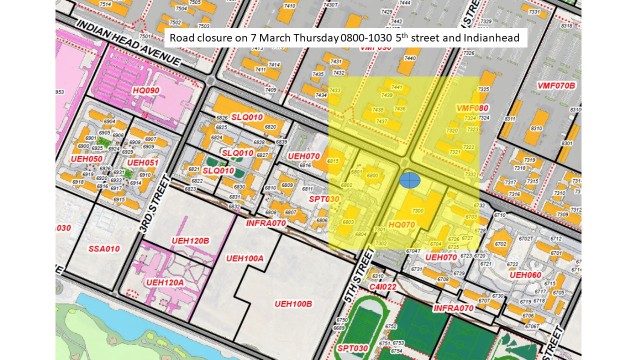Click the UEH050 zone label
Viewport: 640px width, 360px height.
pos(86,159)
